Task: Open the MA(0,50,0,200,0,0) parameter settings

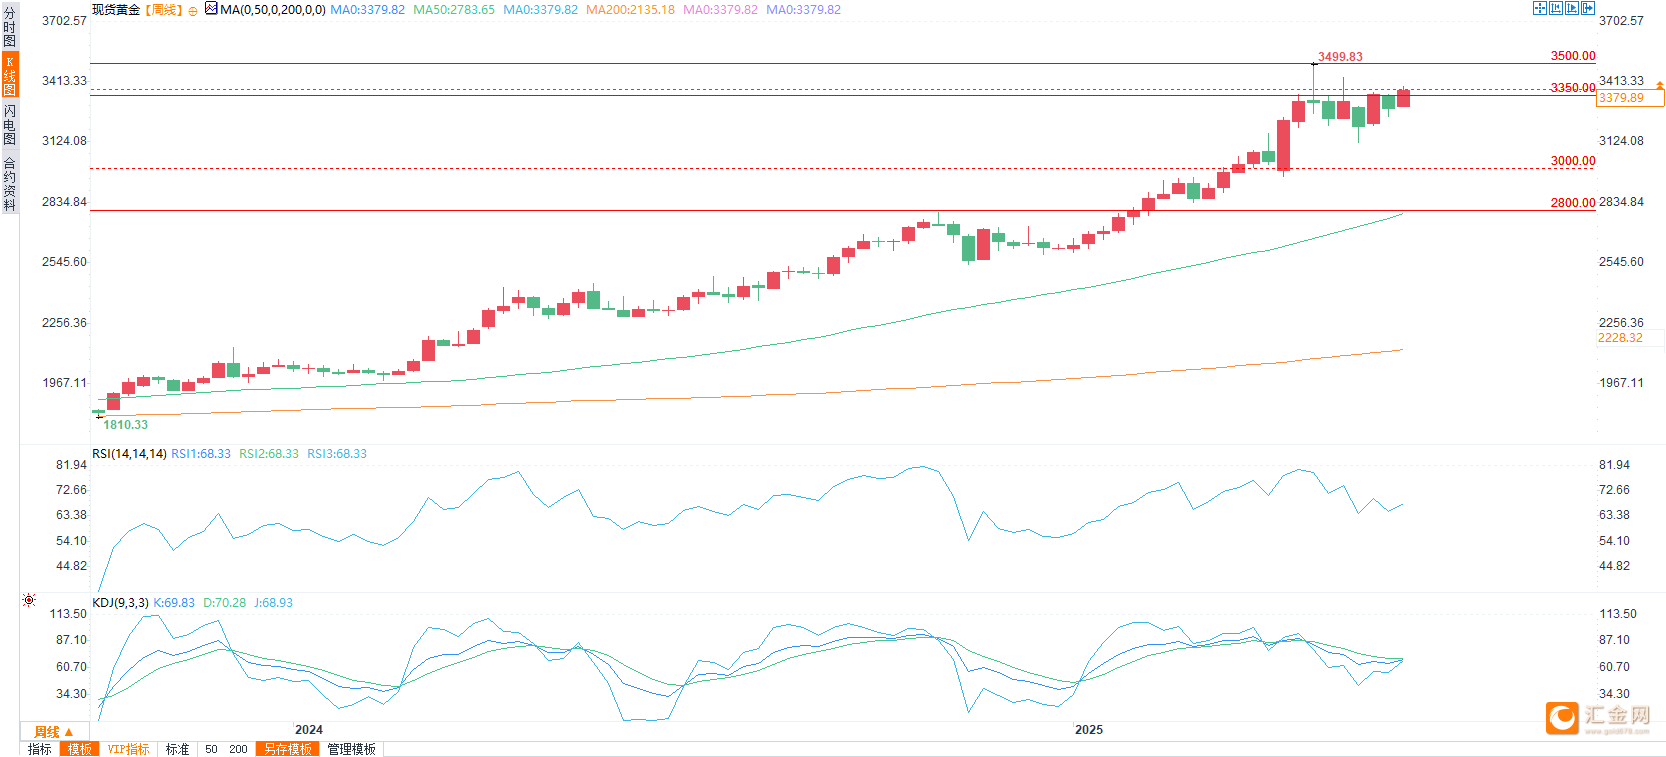Action: coord(272,9)
